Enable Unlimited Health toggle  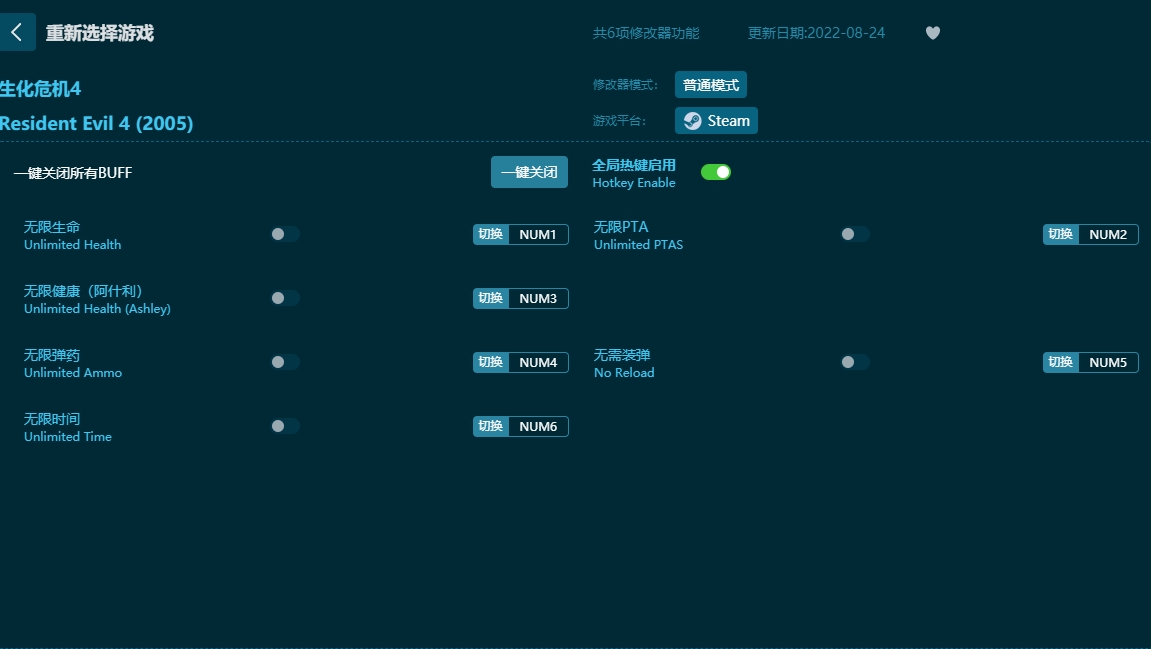coord(285,234)
